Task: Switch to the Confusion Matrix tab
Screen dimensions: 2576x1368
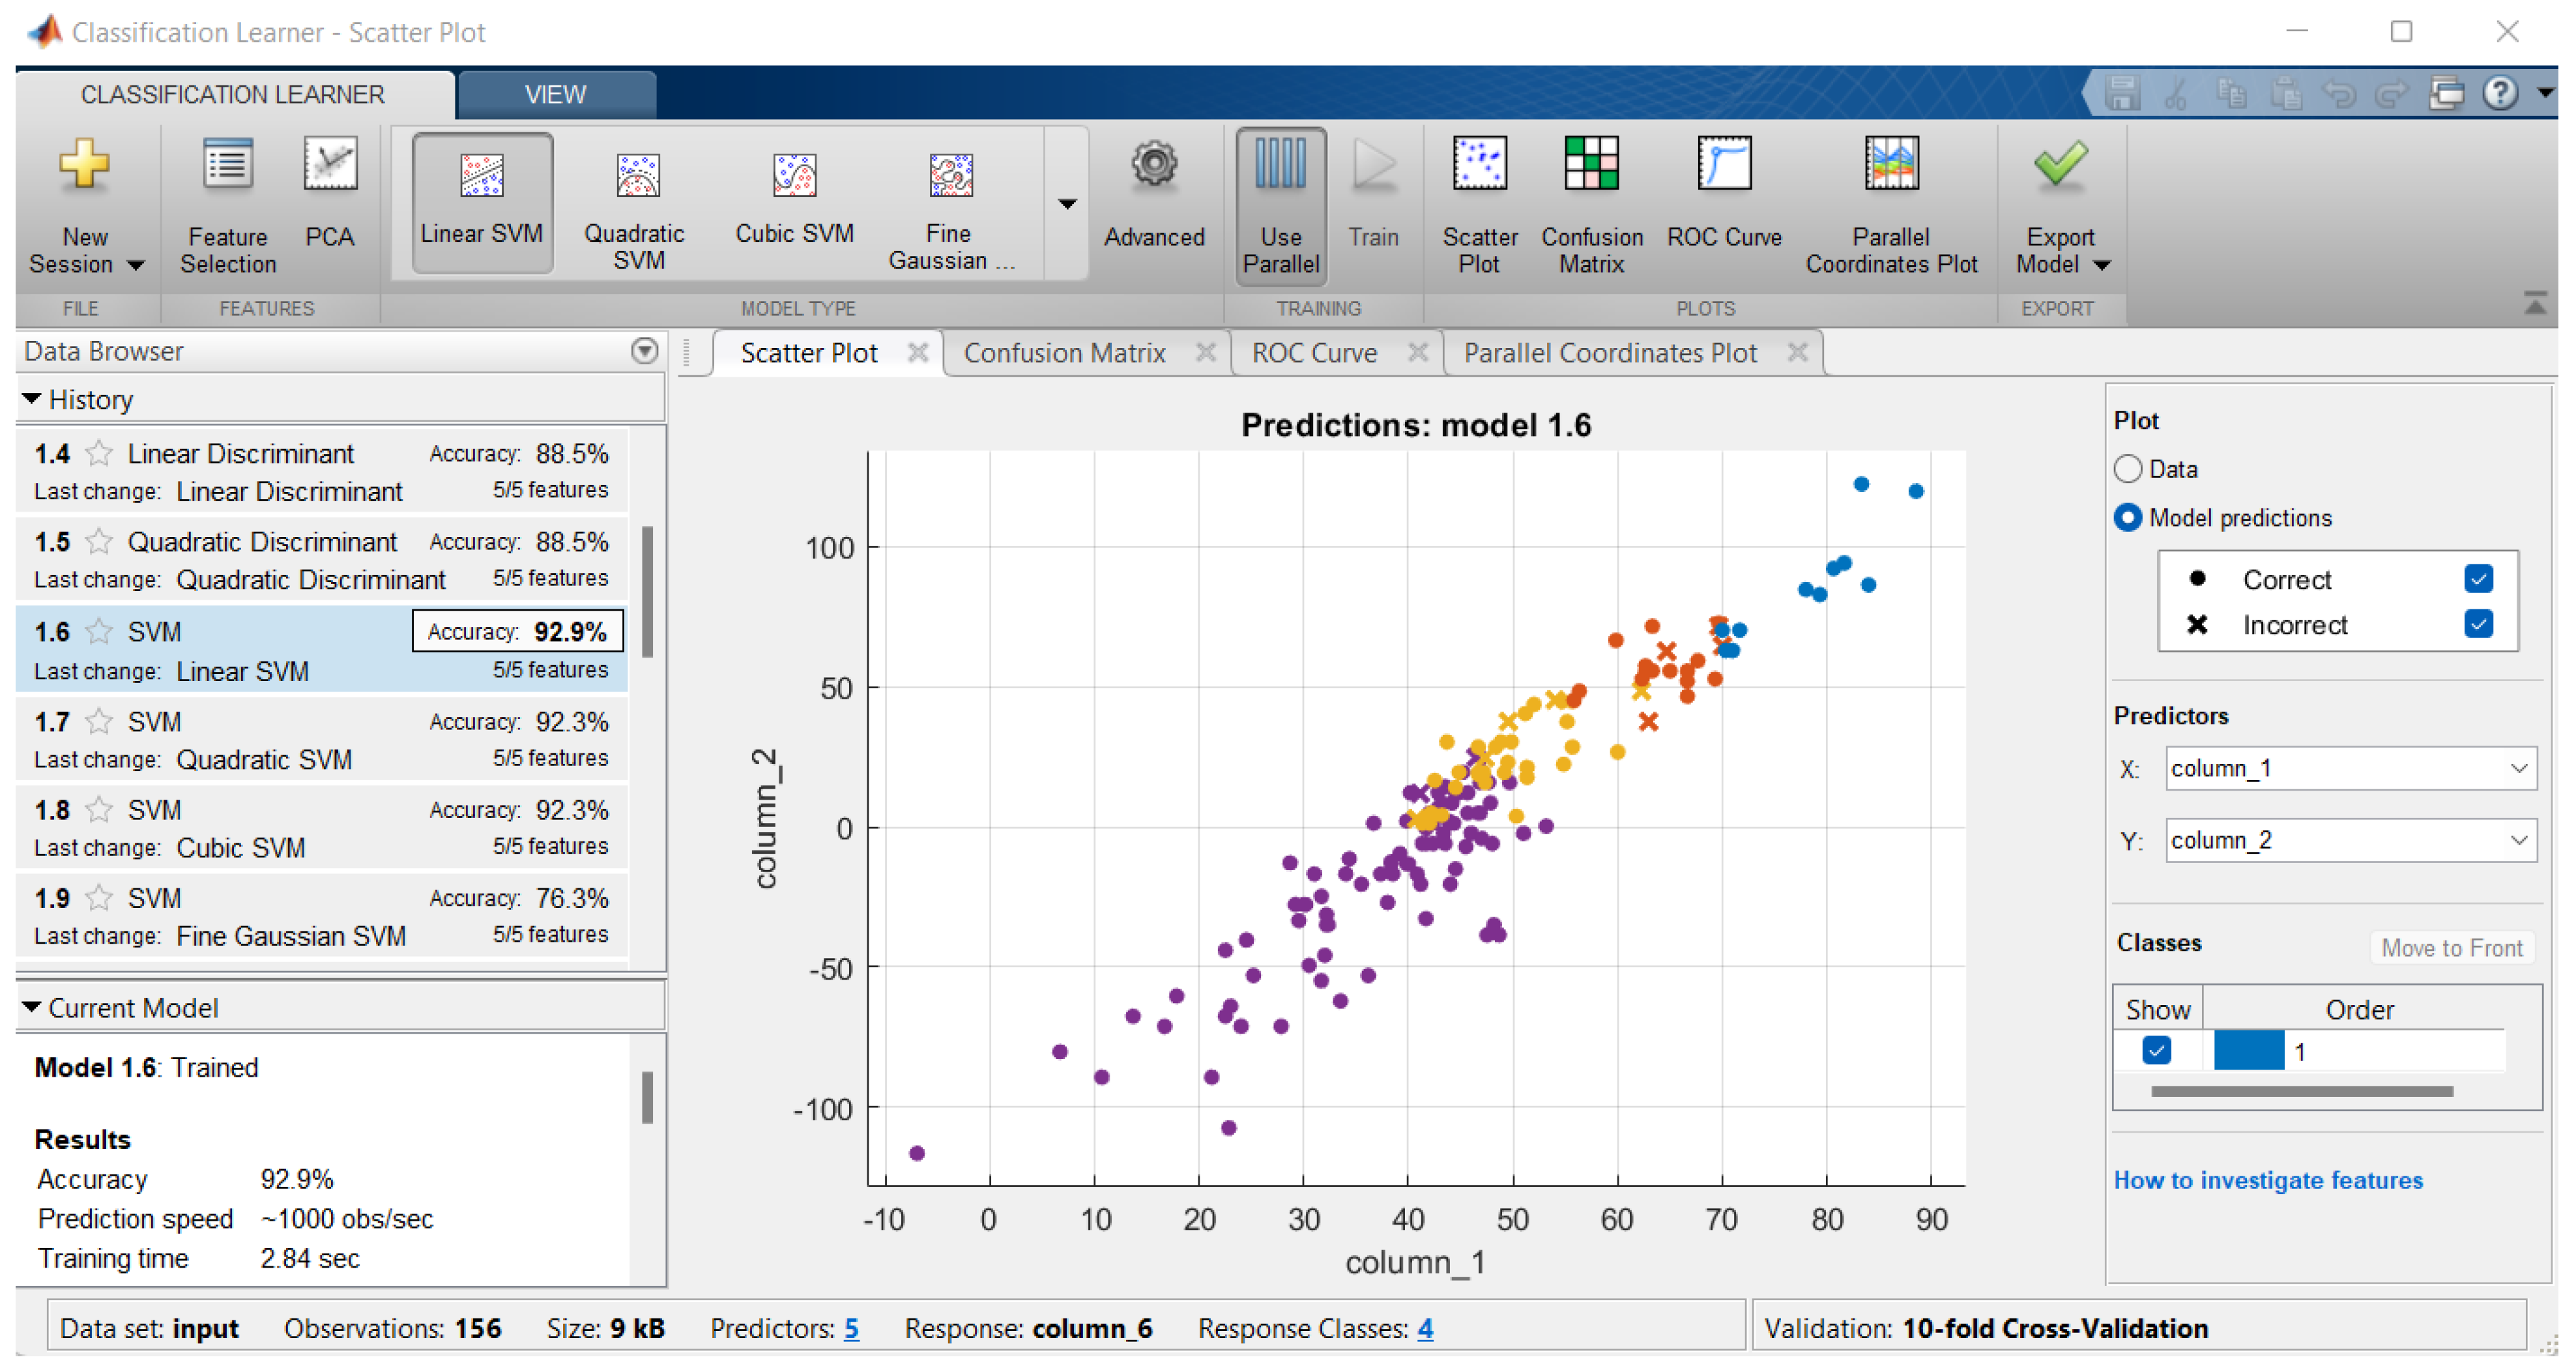Action: (1064, 353)
